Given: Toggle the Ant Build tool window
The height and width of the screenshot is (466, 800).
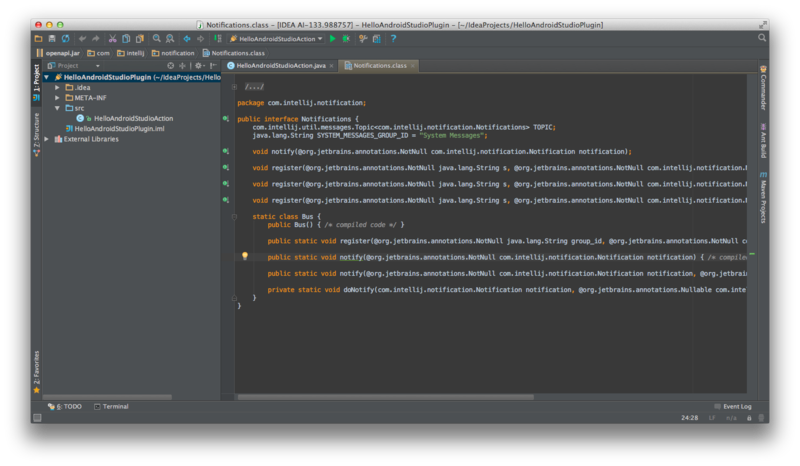Looking at the screenshot, I should 763,140.
